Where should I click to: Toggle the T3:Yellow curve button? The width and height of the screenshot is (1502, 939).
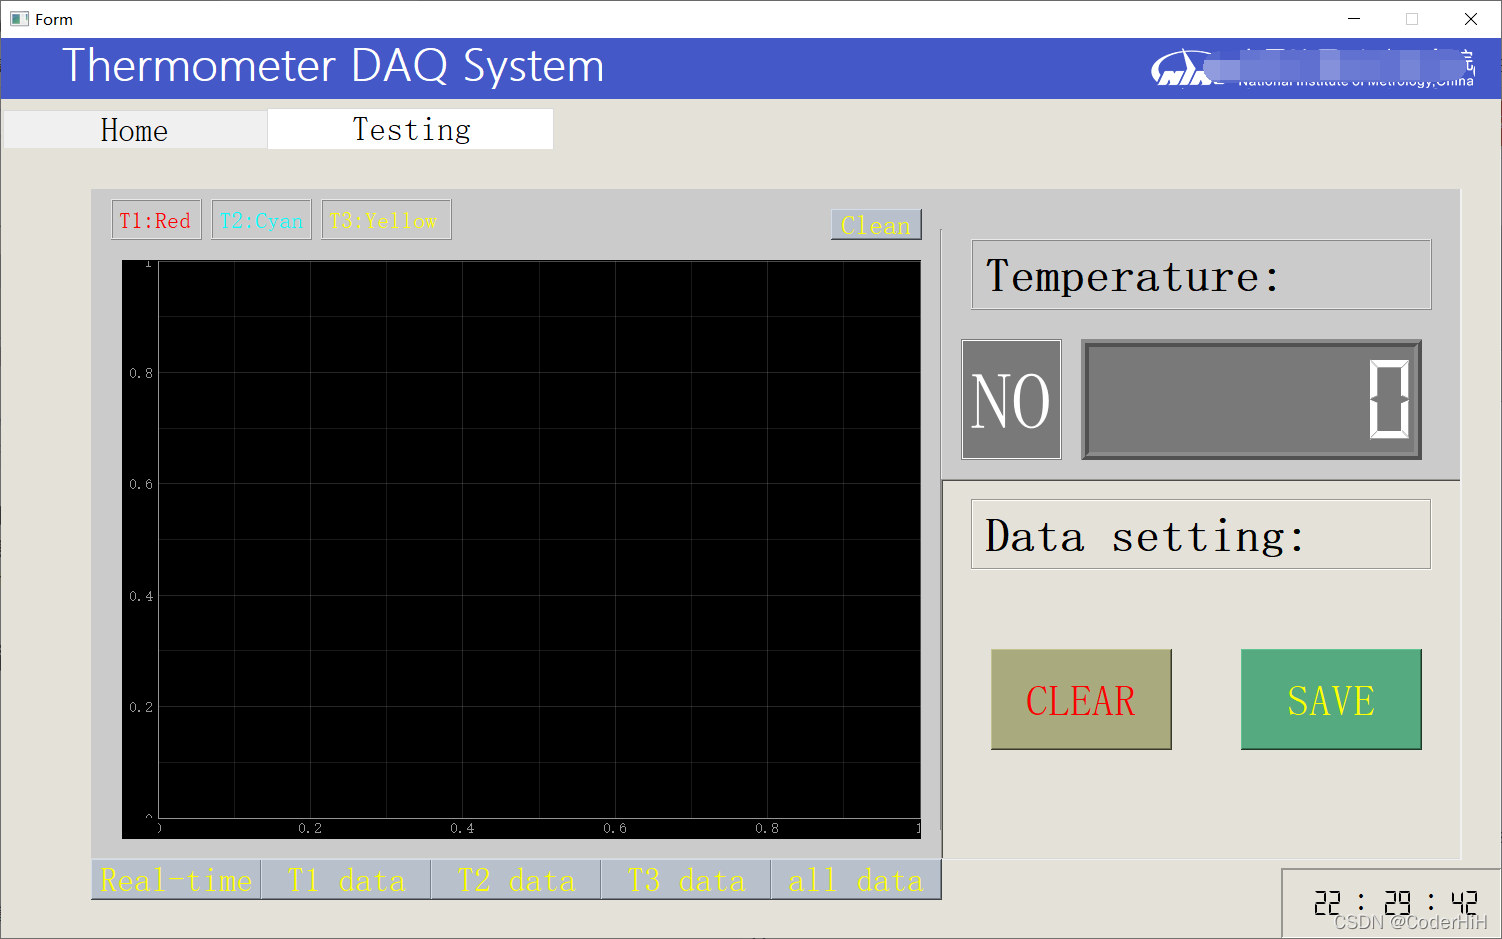[386, 220]
